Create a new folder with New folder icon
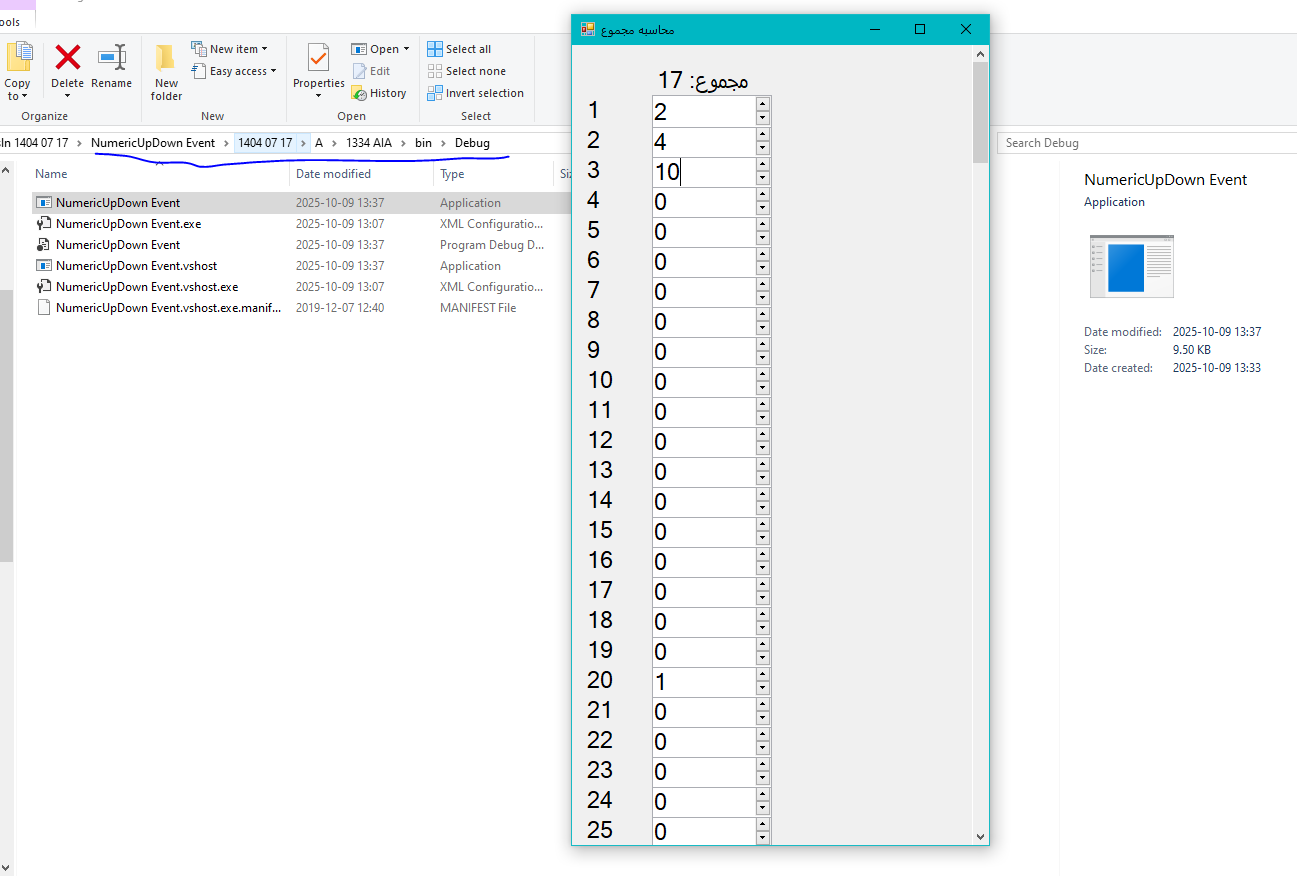This screenshot has height=888, width=1297. pos(166,60)
